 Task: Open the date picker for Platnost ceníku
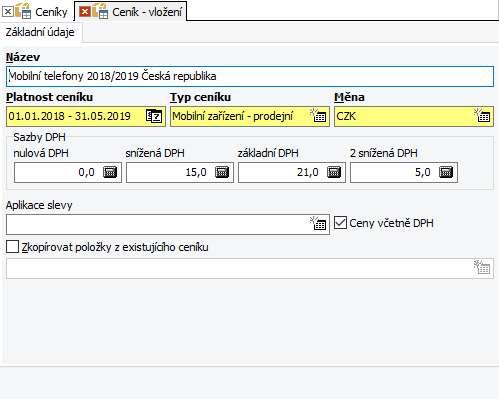154,116
